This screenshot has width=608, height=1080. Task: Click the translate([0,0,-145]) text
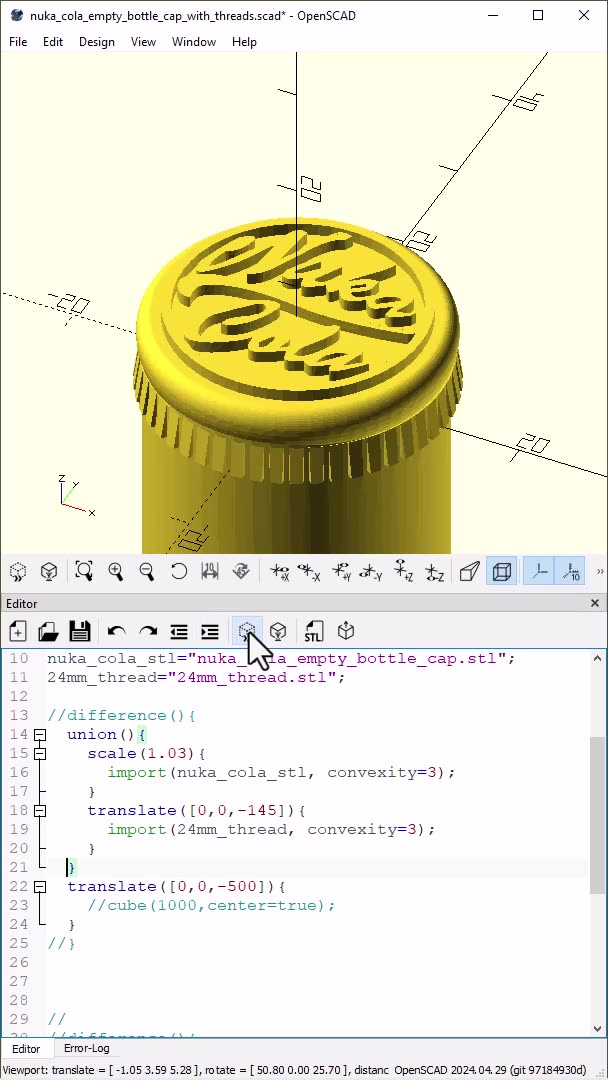point(196,811)
